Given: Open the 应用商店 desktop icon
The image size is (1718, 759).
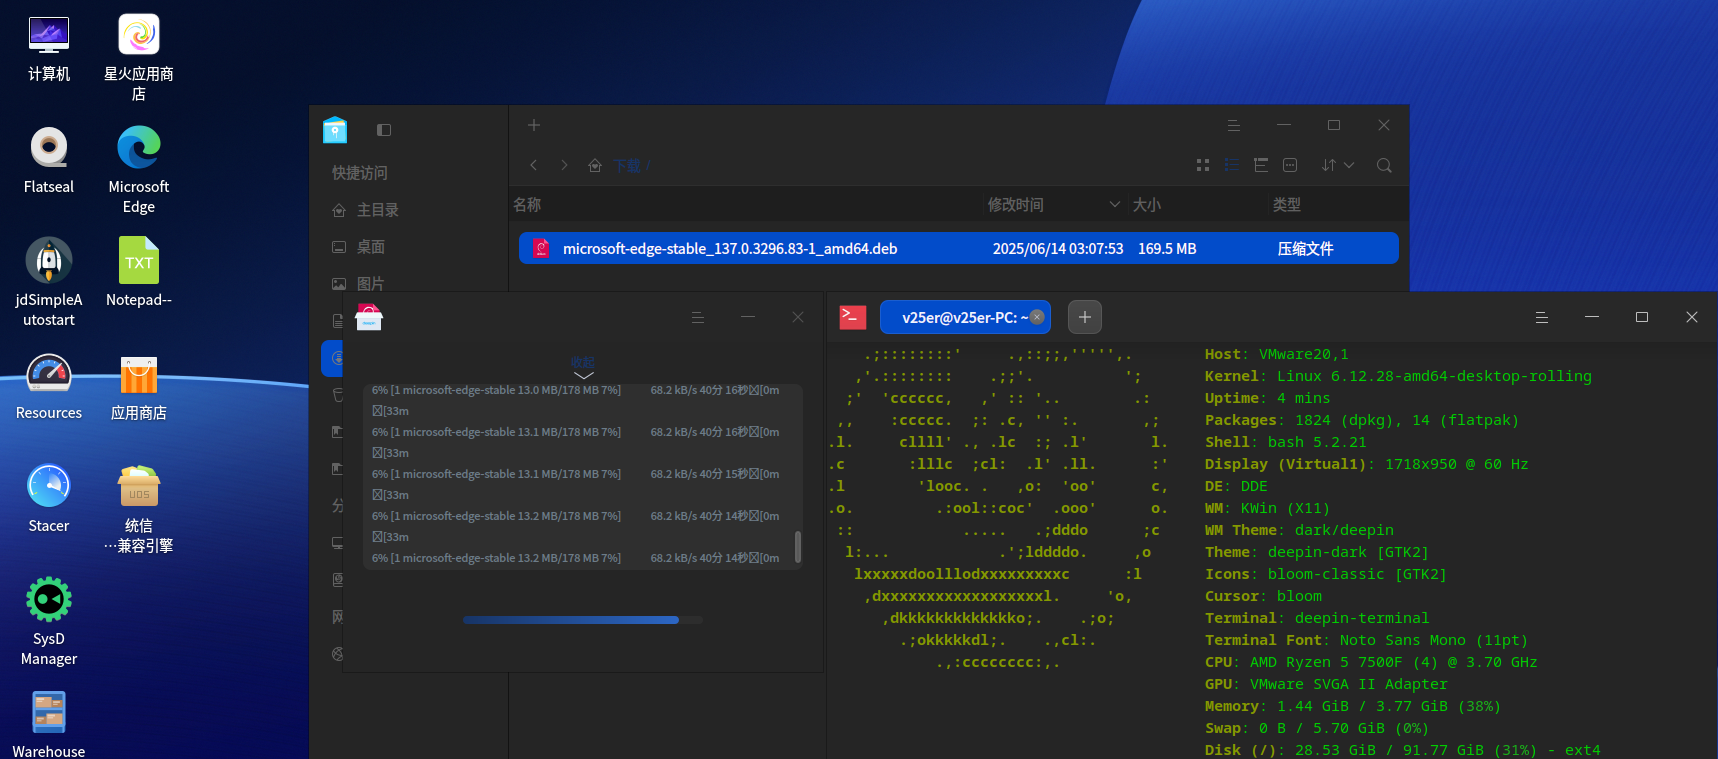Looking at the screenshot, I should tap(139, 386).
